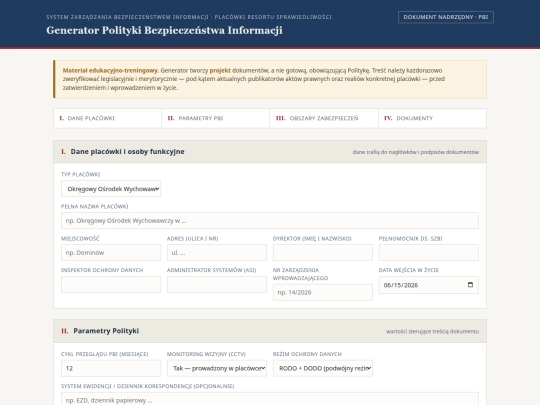Click the Parametry Polityki section heading
The image size is (540, 405).
pos(106,331)
